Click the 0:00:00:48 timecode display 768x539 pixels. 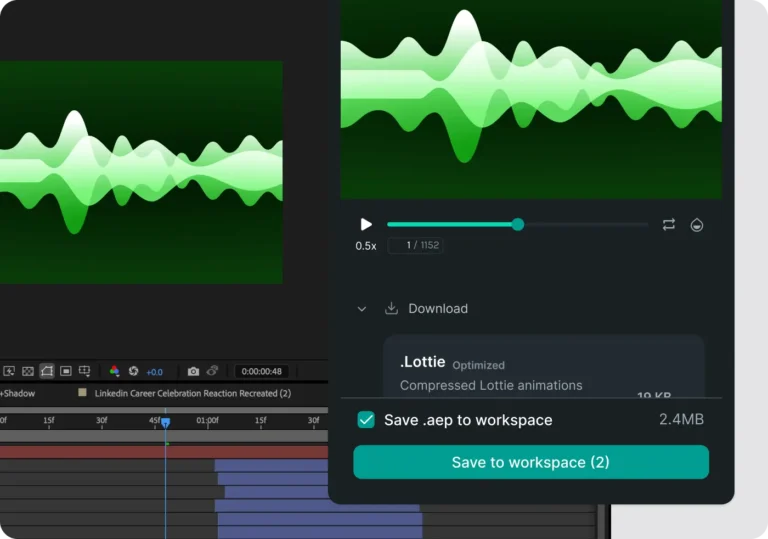coord(262,371)
